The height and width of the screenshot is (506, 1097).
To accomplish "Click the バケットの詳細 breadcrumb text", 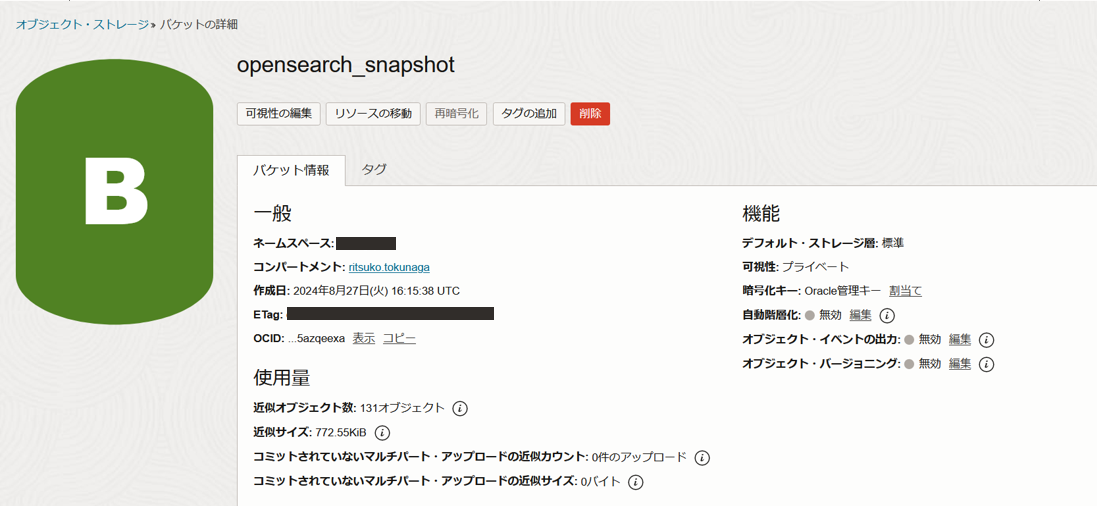I will coord(198,24).
